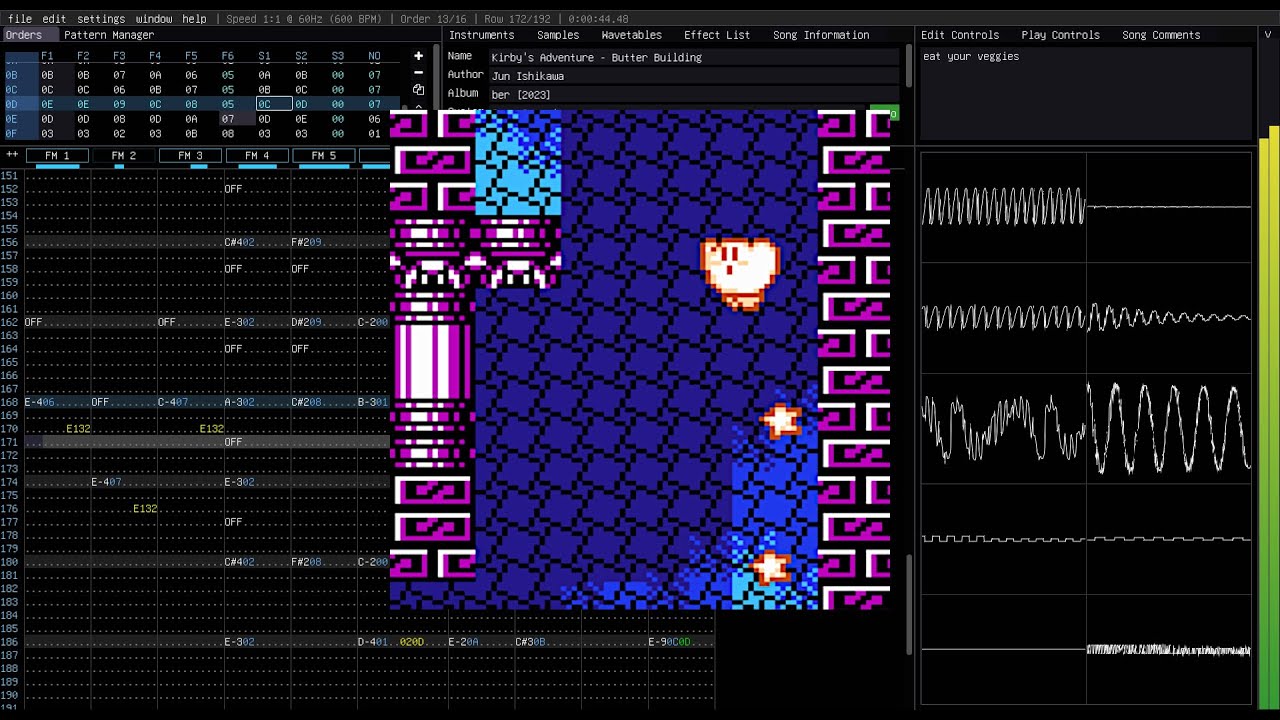Select note F#209 on row 156
This screenshot has height=720, width=1280.
(306, 242)
